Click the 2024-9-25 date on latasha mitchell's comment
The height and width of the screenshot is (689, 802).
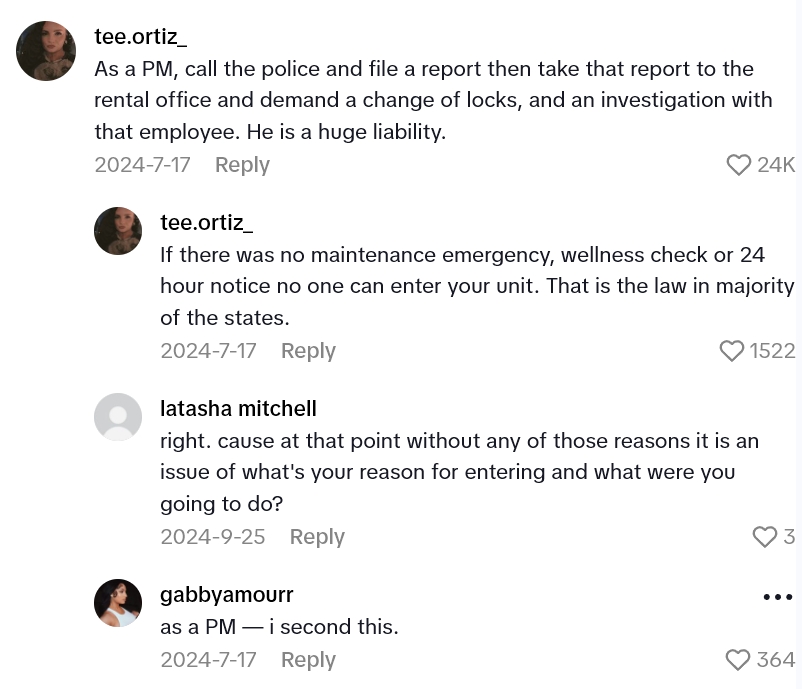coord(212,536)
